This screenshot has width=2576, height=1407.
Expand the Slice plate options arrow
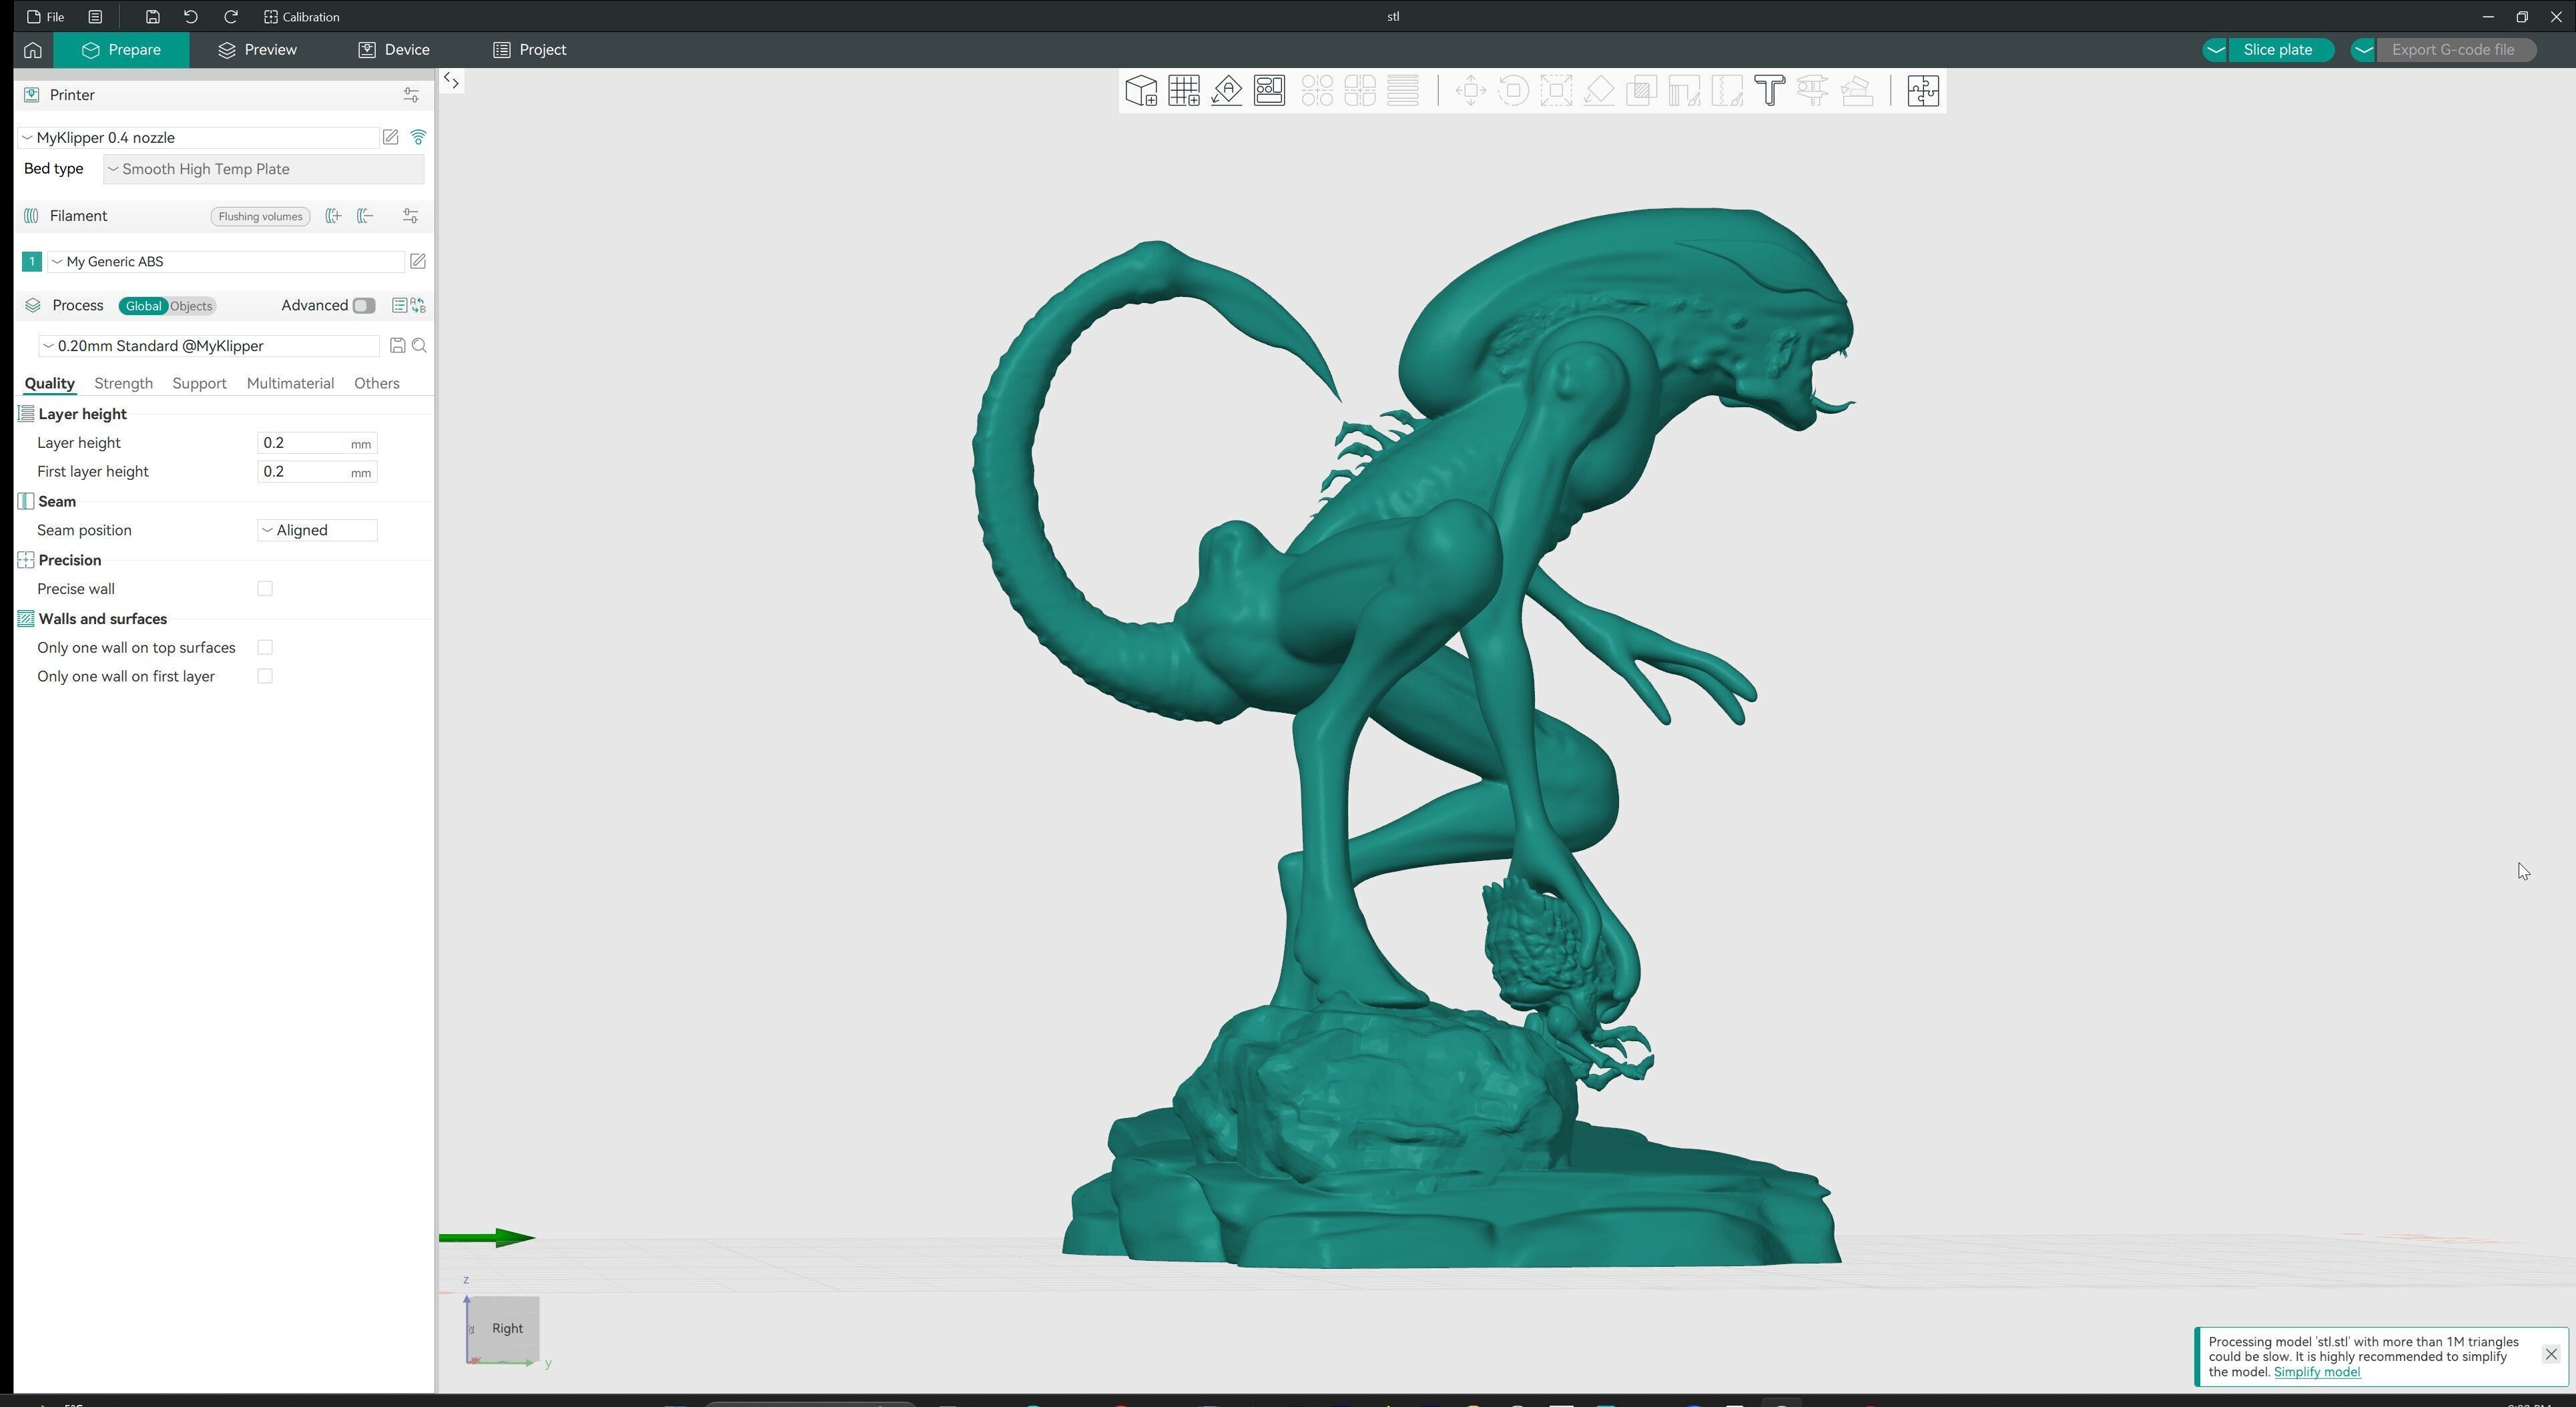coord(2216,50)
